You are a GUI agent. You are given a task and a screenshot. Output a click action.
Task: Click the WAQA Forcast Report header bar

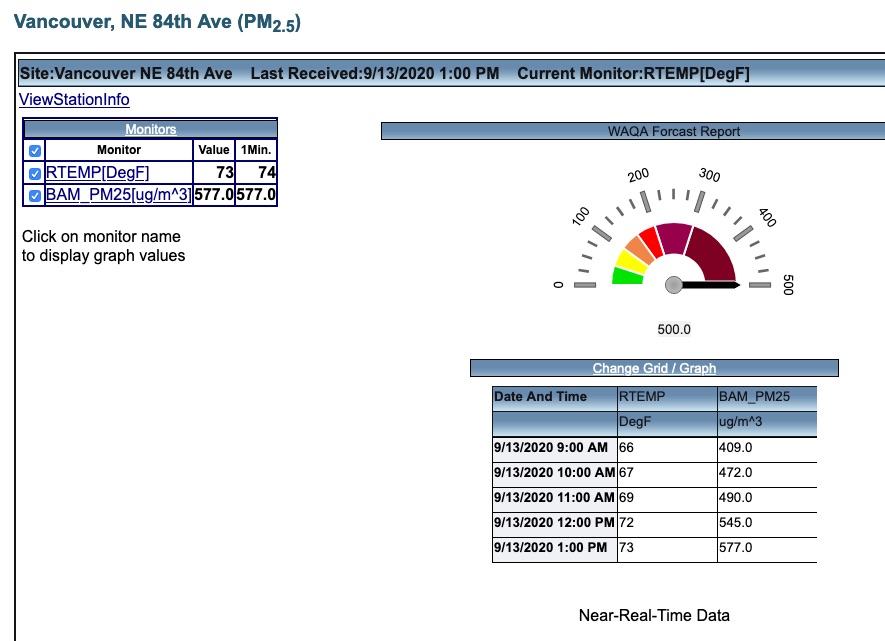pos(633,131)
